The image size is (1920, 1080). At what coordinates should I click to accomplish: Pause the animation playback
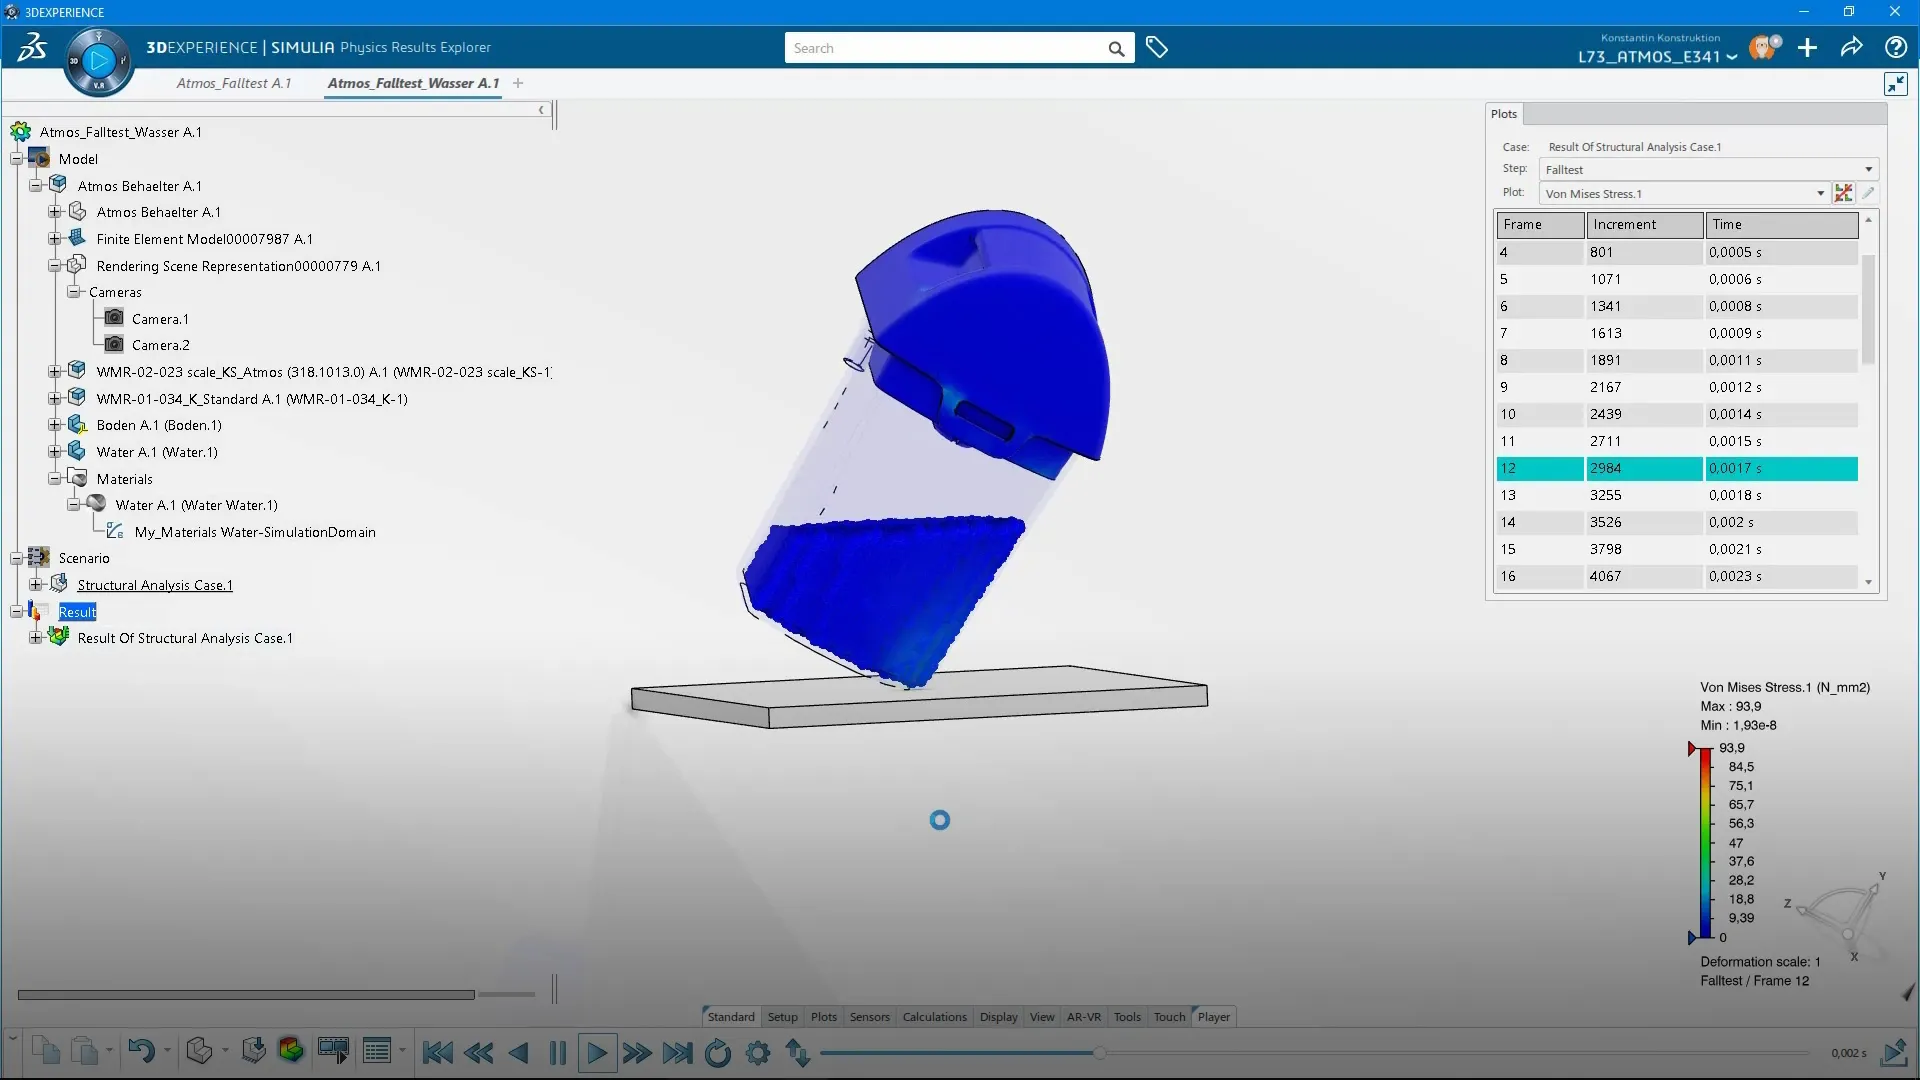point(558,1053)
